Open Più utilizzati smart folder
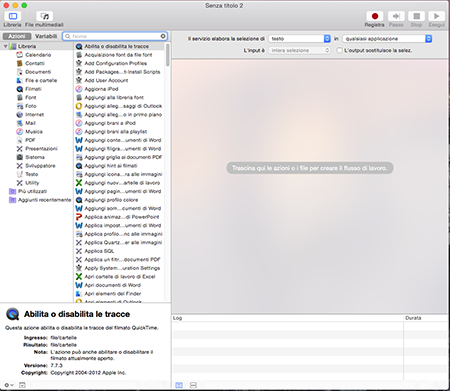Viewport: 450px width, 391px height. [x=32, y=191]
